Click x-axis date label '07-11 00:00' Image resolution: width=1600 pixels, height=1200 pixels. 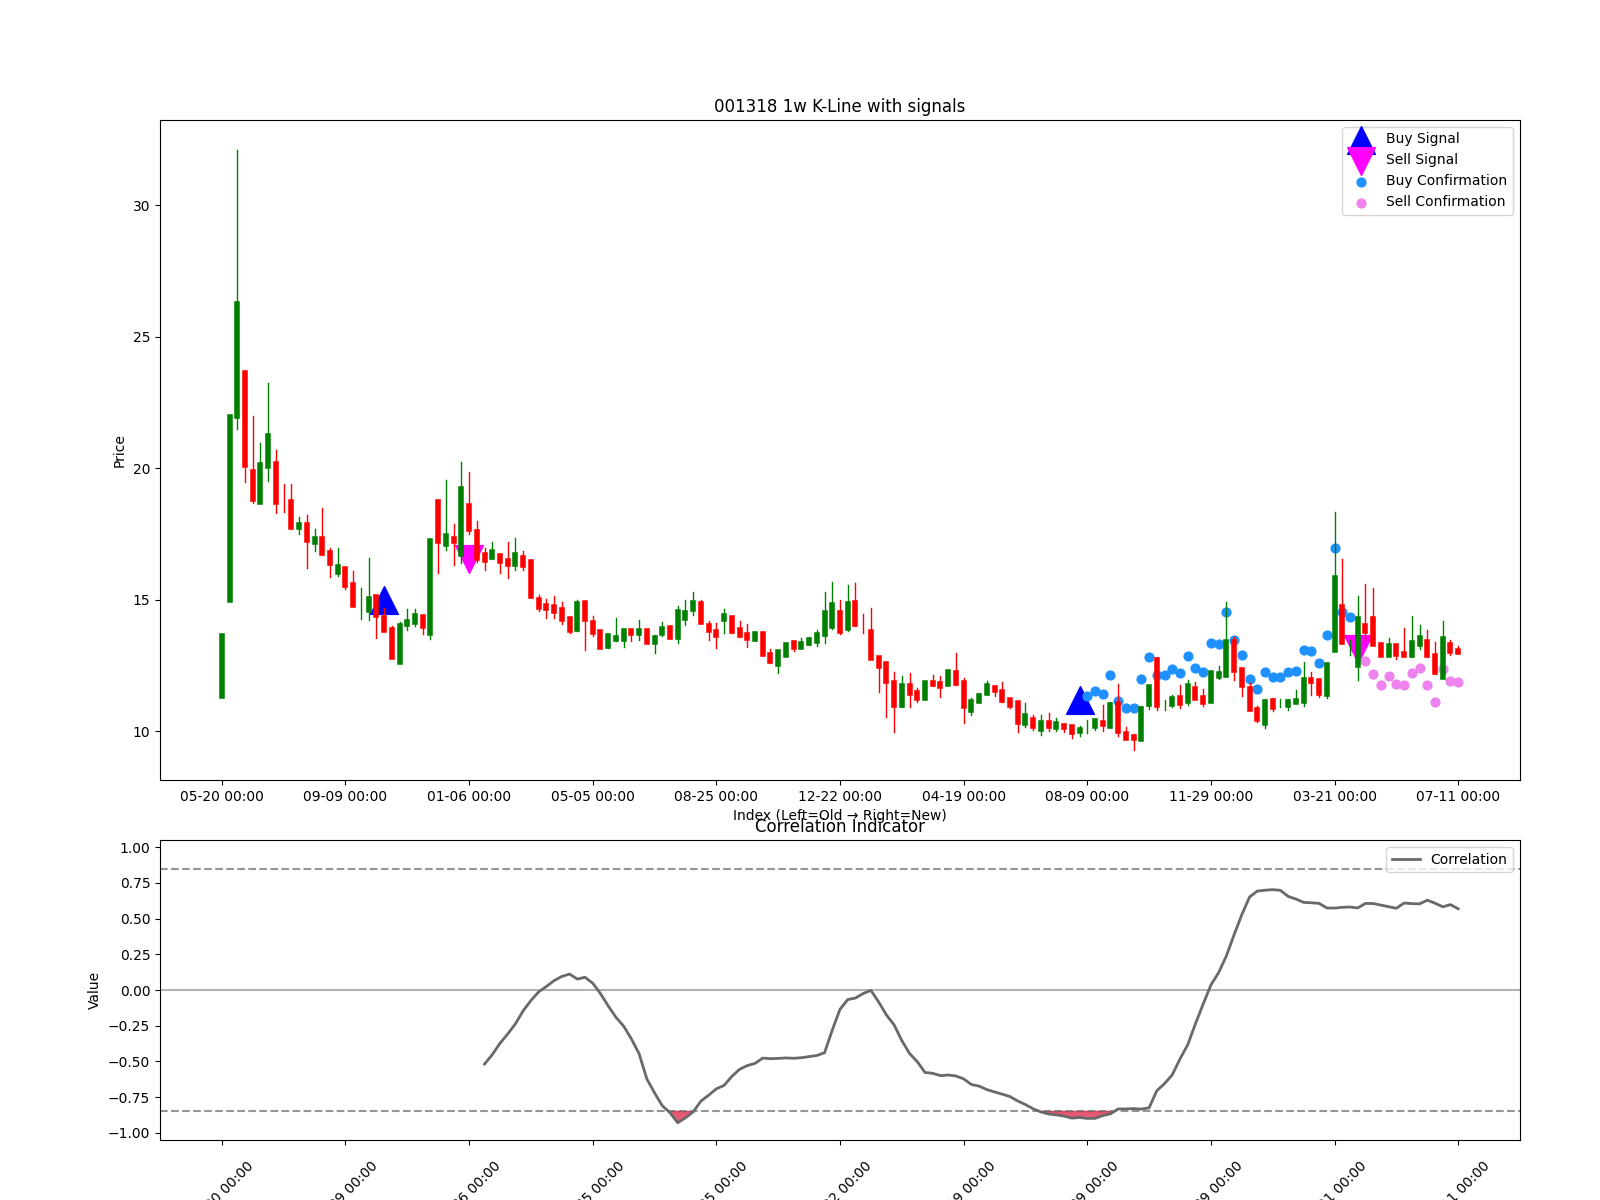tap(1458, 797)
